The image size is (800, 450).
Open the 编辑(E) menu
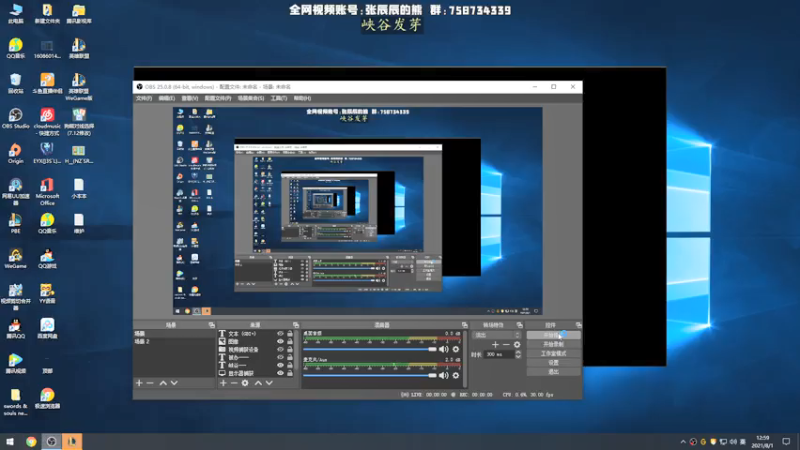tap(166, 98)
